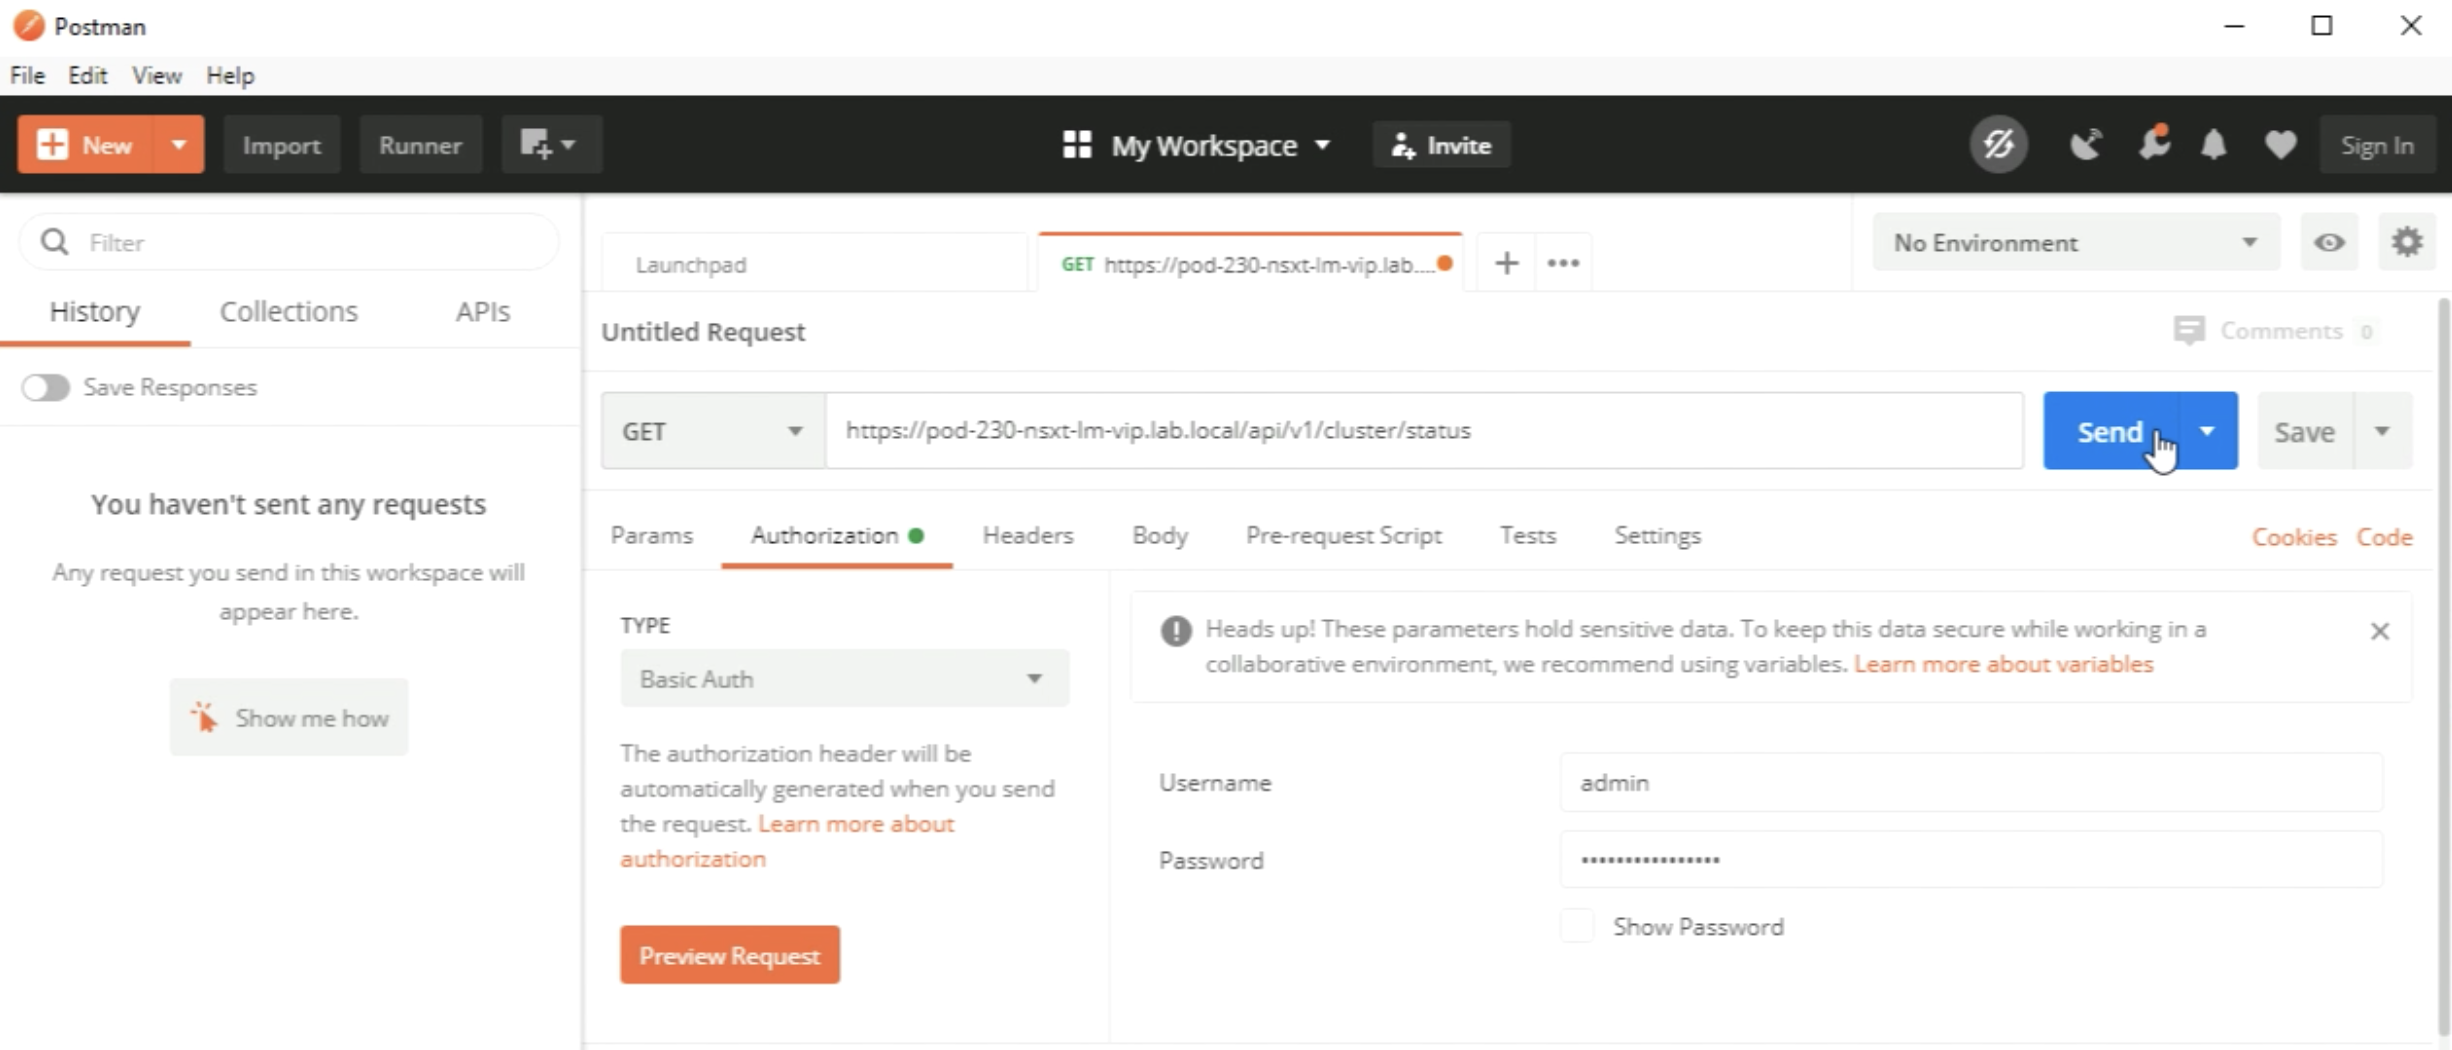Image resolution: width=2452 pixels, height=1050 pixels.
Task: Open the wrench settings icon
Action: [2153, 145]
